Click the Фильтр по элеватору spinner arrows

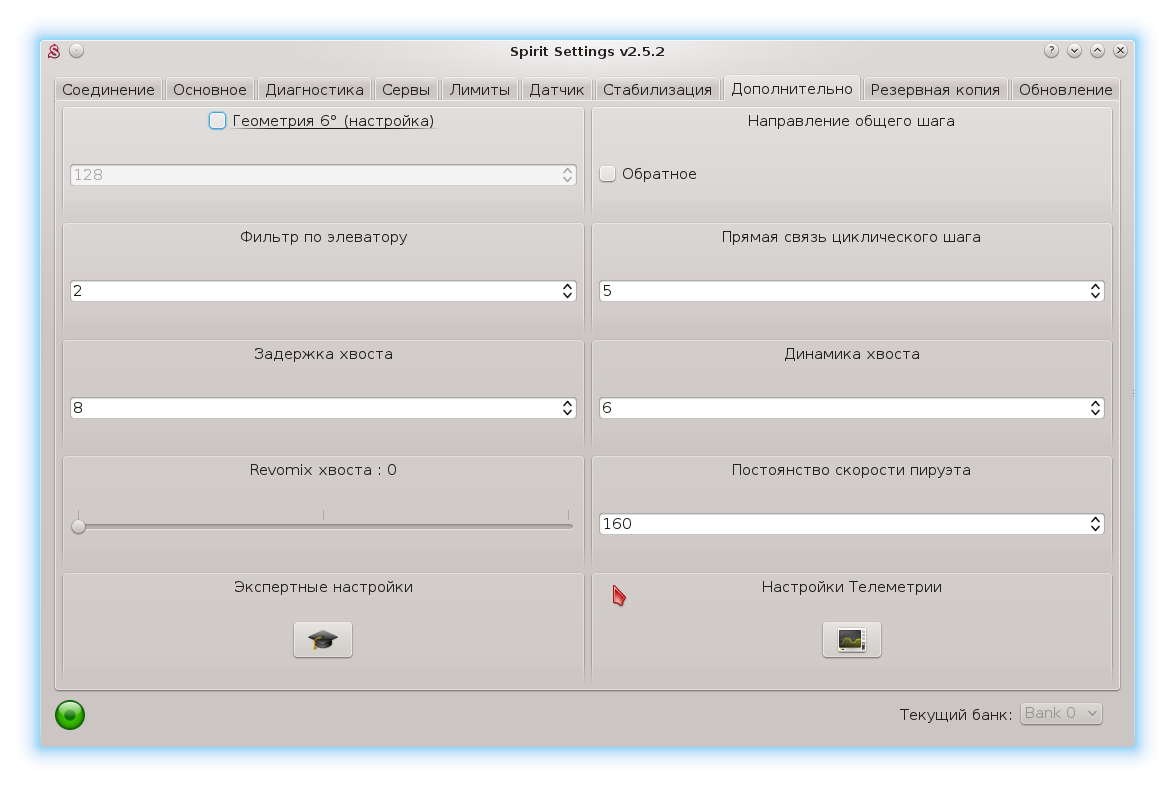point(567,291)
